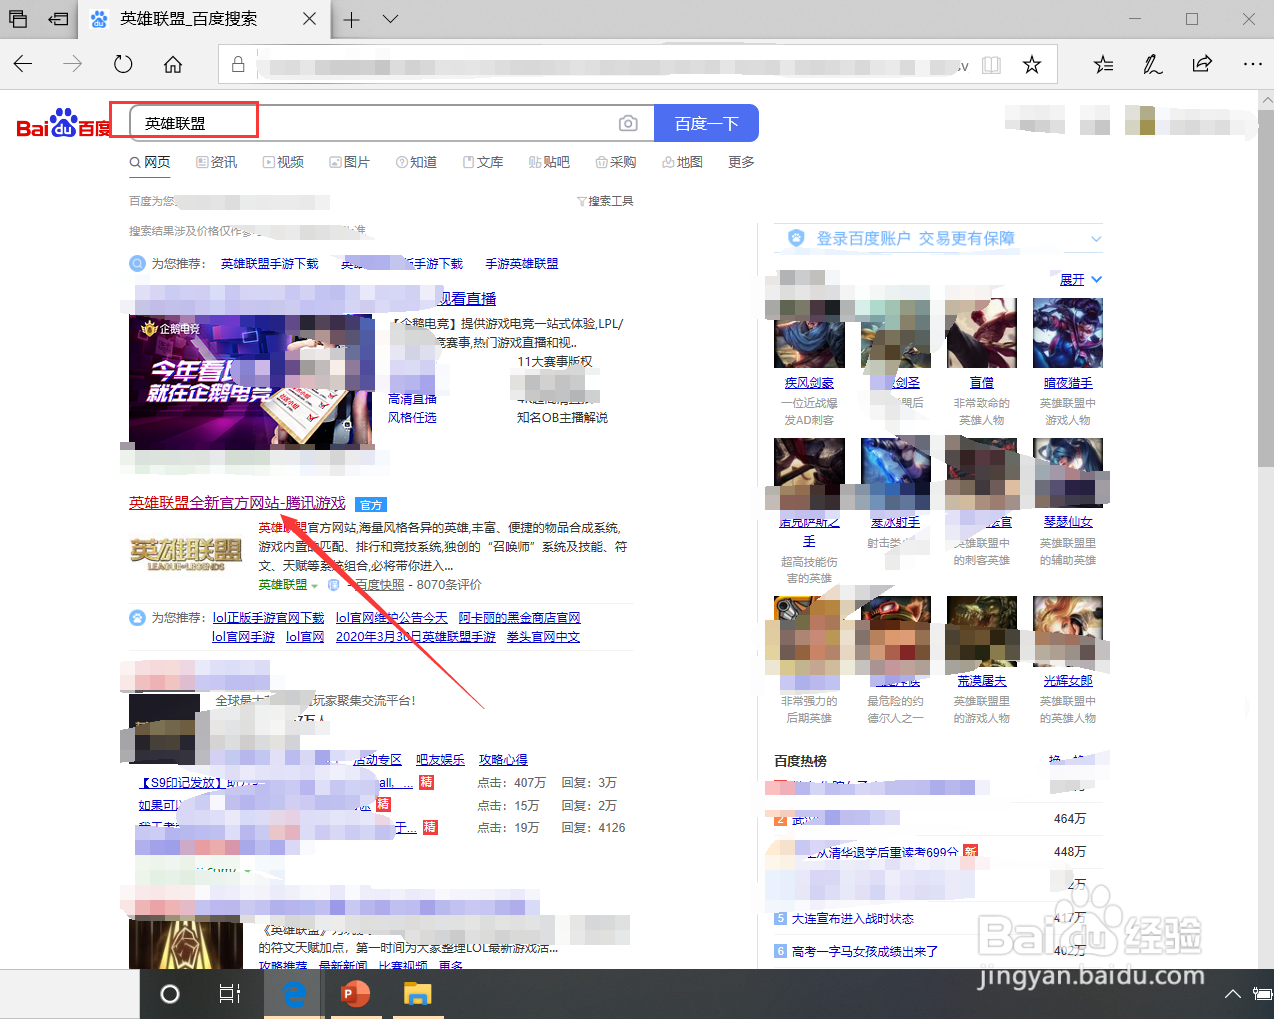
Task: Switch to the 图片 tab
Action: coord(350,162)
